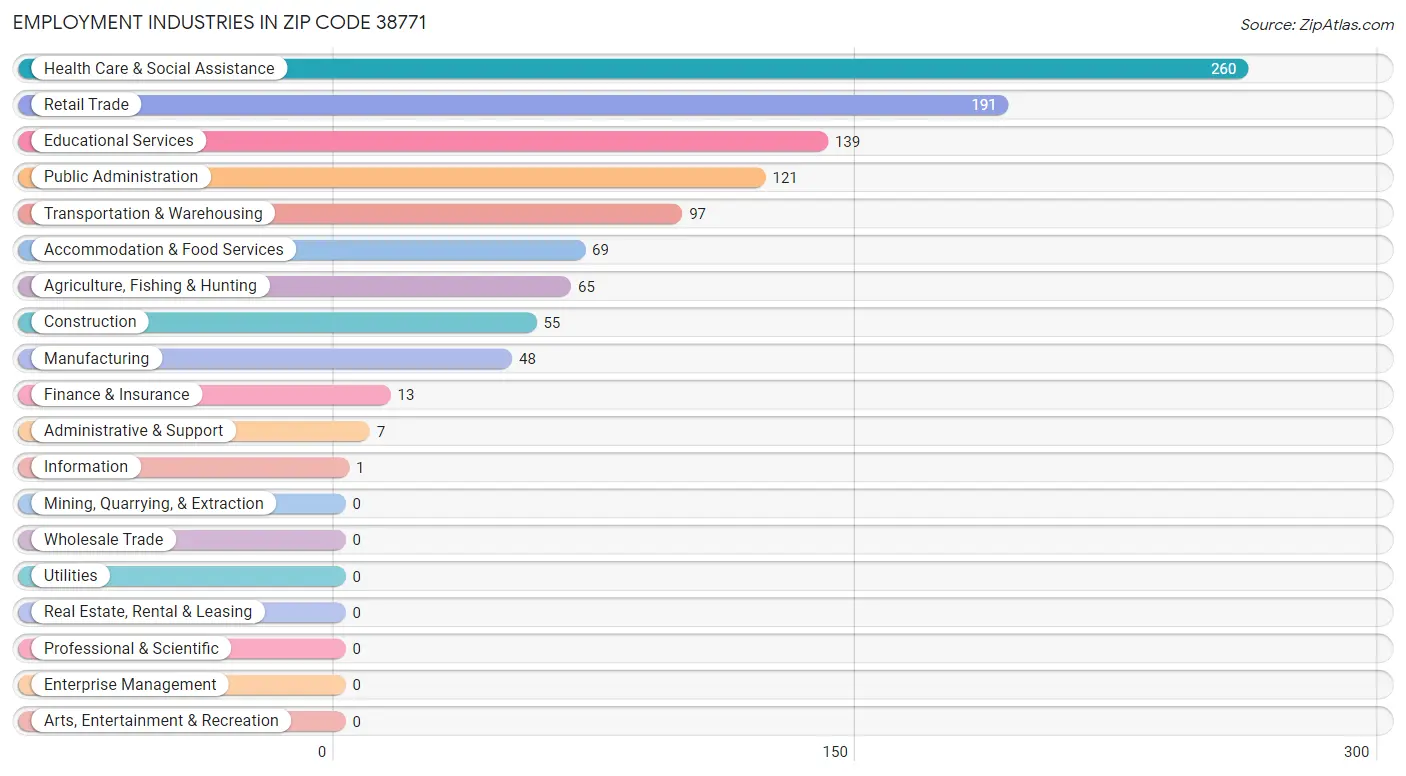Click the orange Public Administration bar segment
Viewport: 1406px width, 776px height.
pos(392,176)
